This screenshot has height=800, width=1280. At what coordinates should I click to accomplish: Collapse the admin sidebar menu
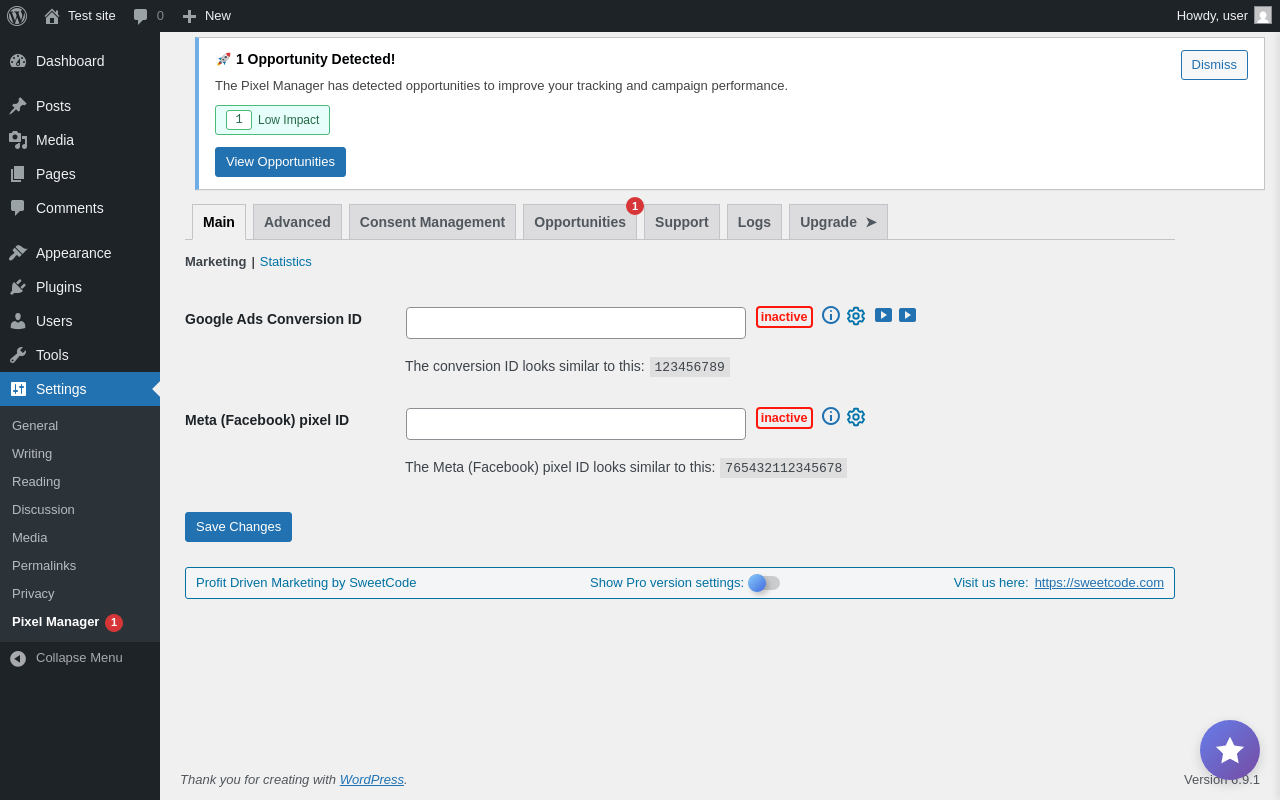click(66, 658)
